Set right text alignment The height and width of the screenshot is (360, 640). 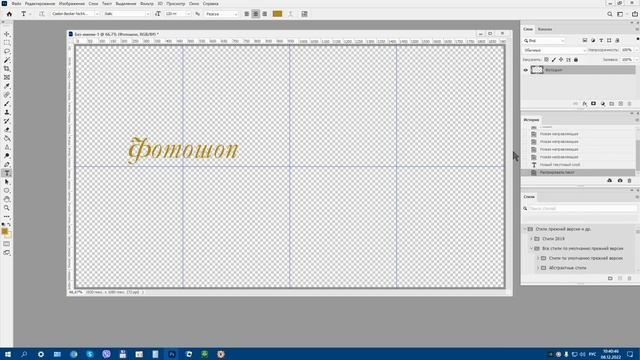[264, 14]
